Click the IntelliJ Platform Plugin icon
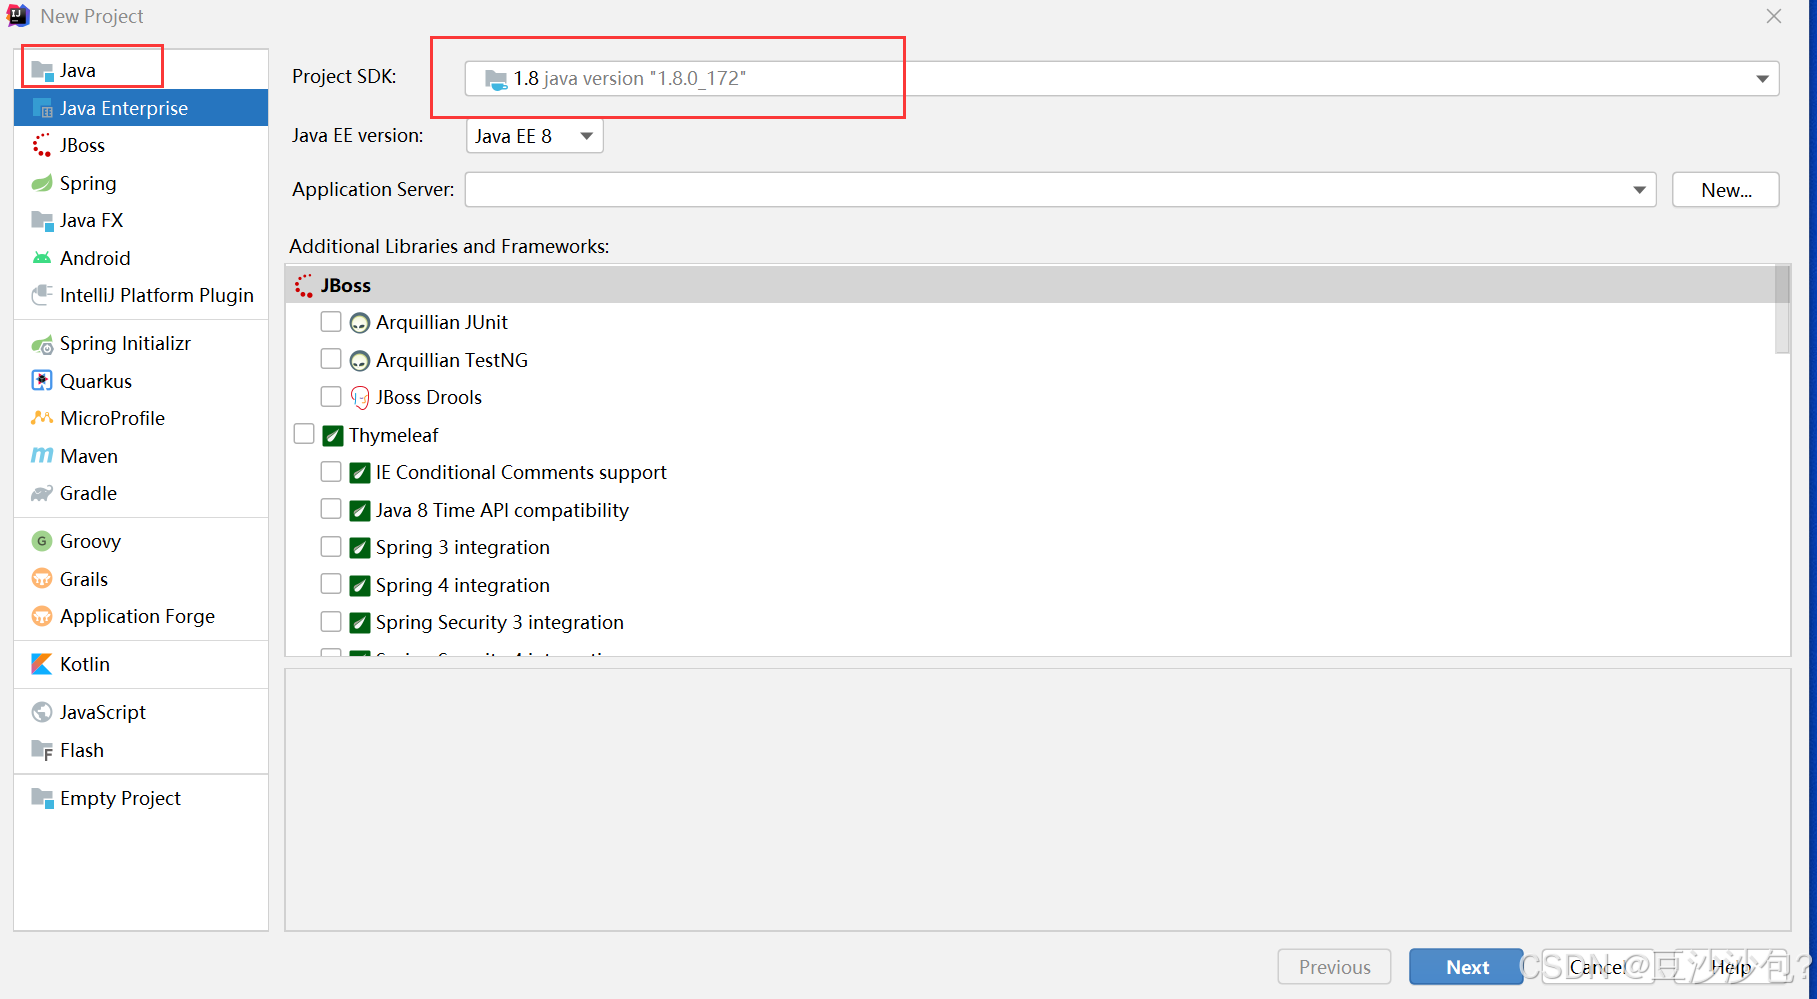Image resolution: width=1817 pixels, height=999 pixels. click(x=42, y=295)
